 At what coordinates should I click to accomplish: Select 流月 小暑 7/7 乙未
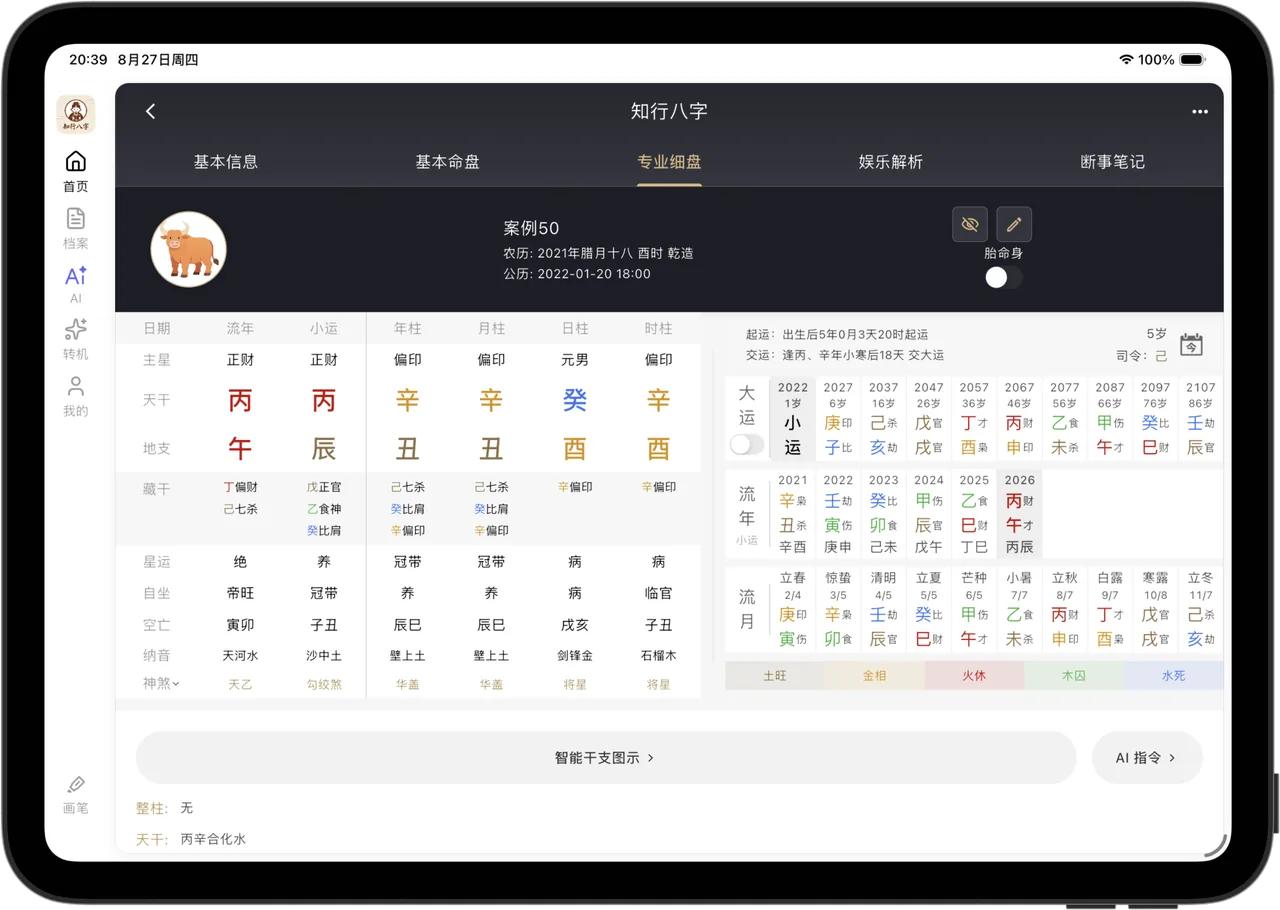tap(1020, 610)
